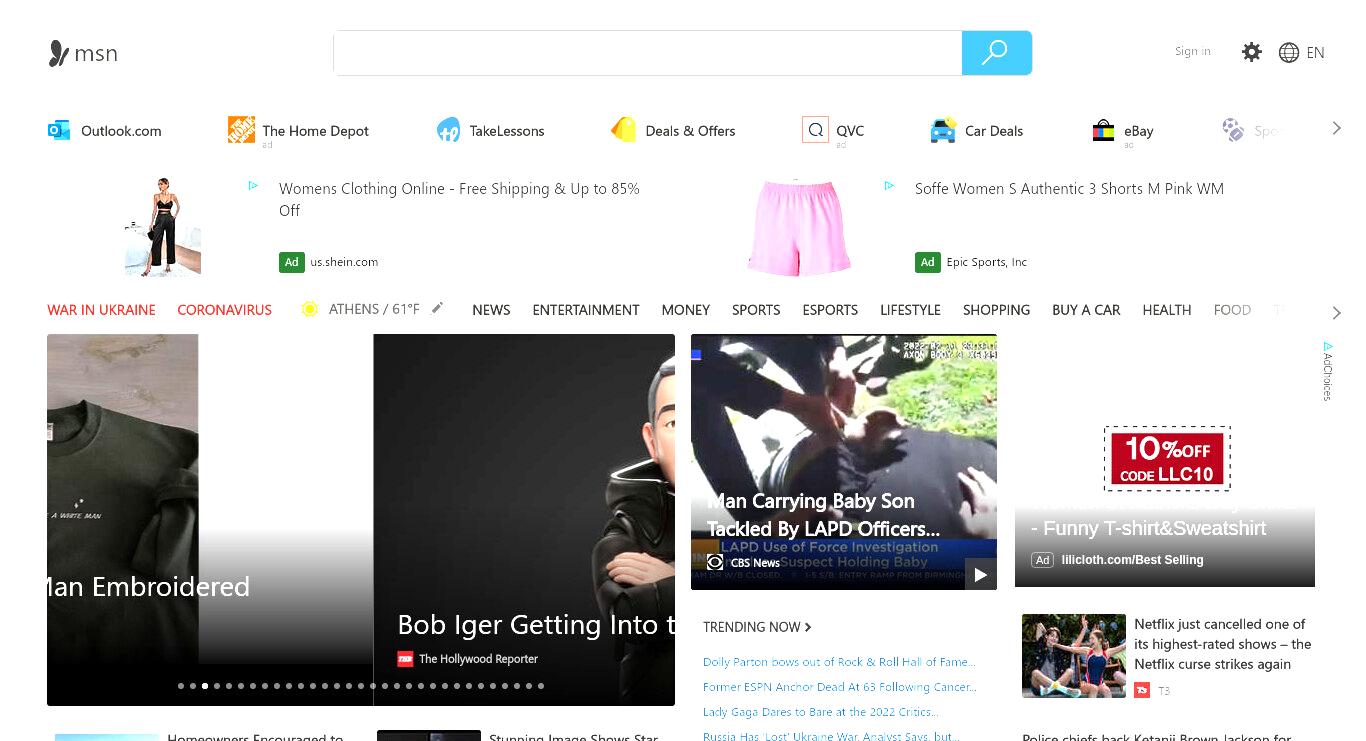Click the Sign in link
Viewport: 1366px width, 741px height.
point(1193,51)
